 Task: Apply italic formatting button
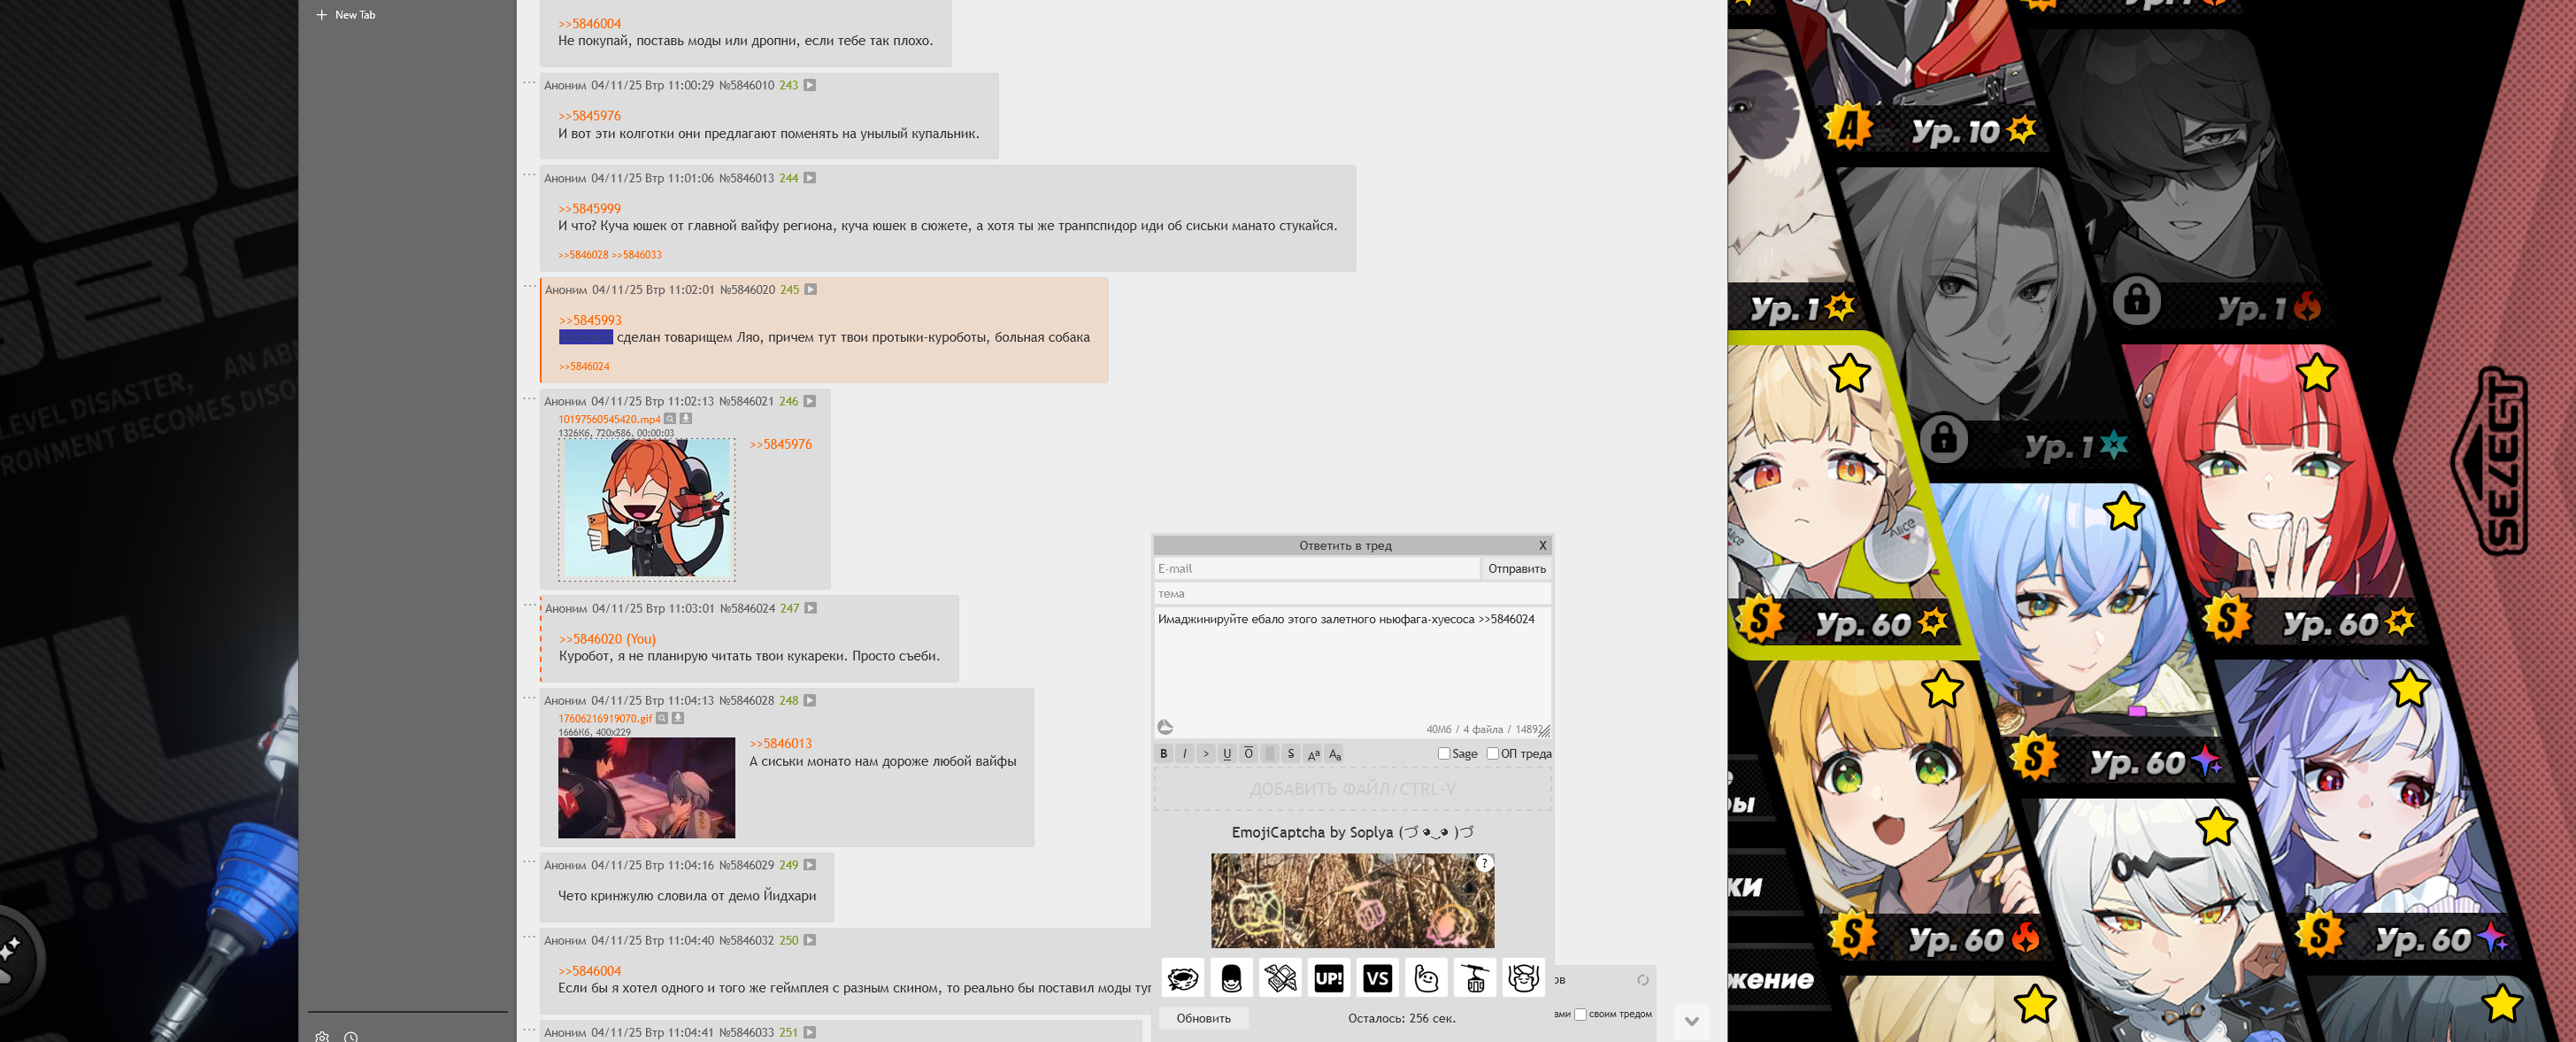[1185, 754]
